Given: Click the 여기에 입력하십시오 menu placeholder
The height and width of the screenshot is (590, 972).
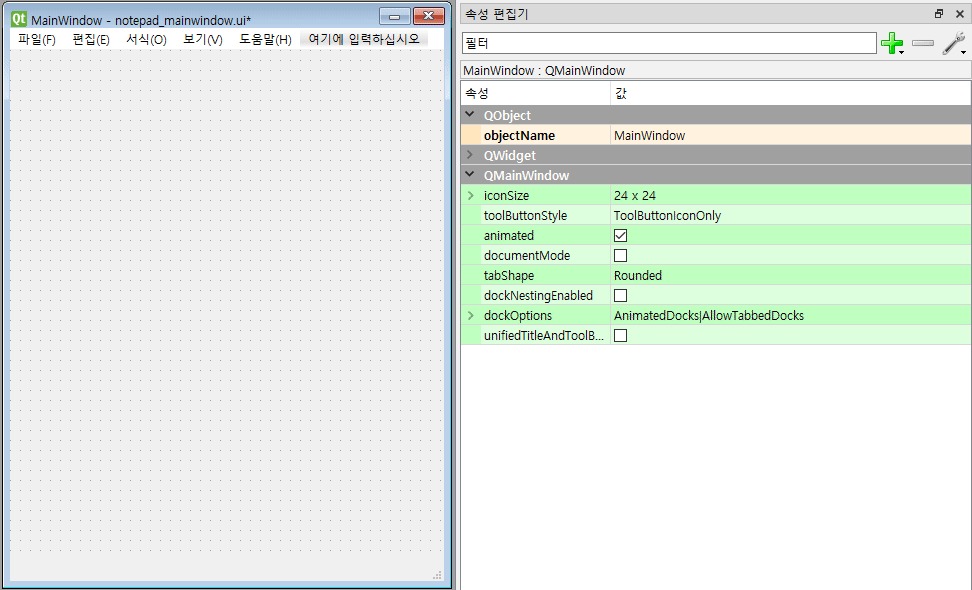Looking at the screenshot, I should point(364,39).
